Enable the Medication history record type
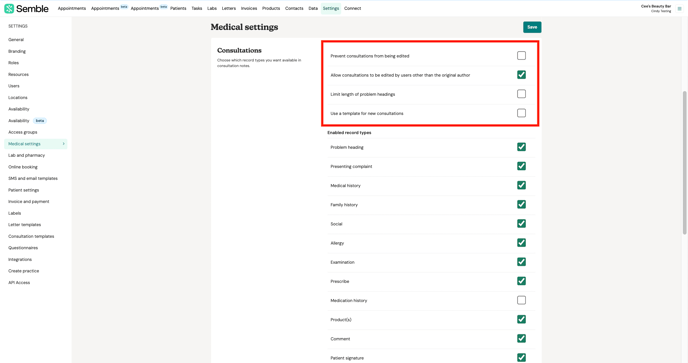Screen dimensions: 688x363 point(521,300)
